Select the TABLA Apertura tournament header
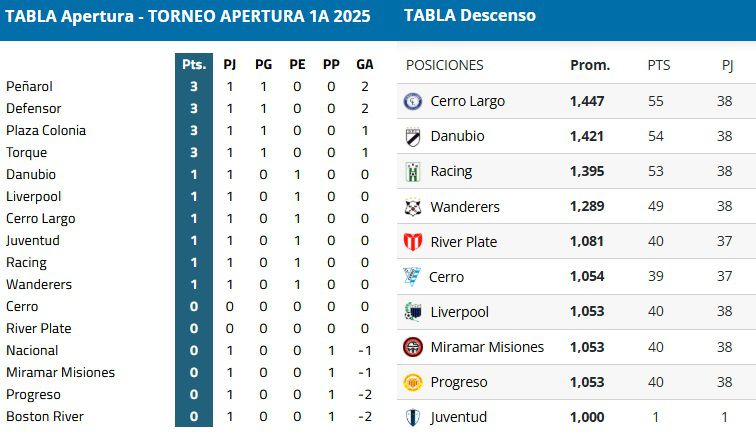The width and height of the screenshot is (756, 433). (x=188, y=16)
